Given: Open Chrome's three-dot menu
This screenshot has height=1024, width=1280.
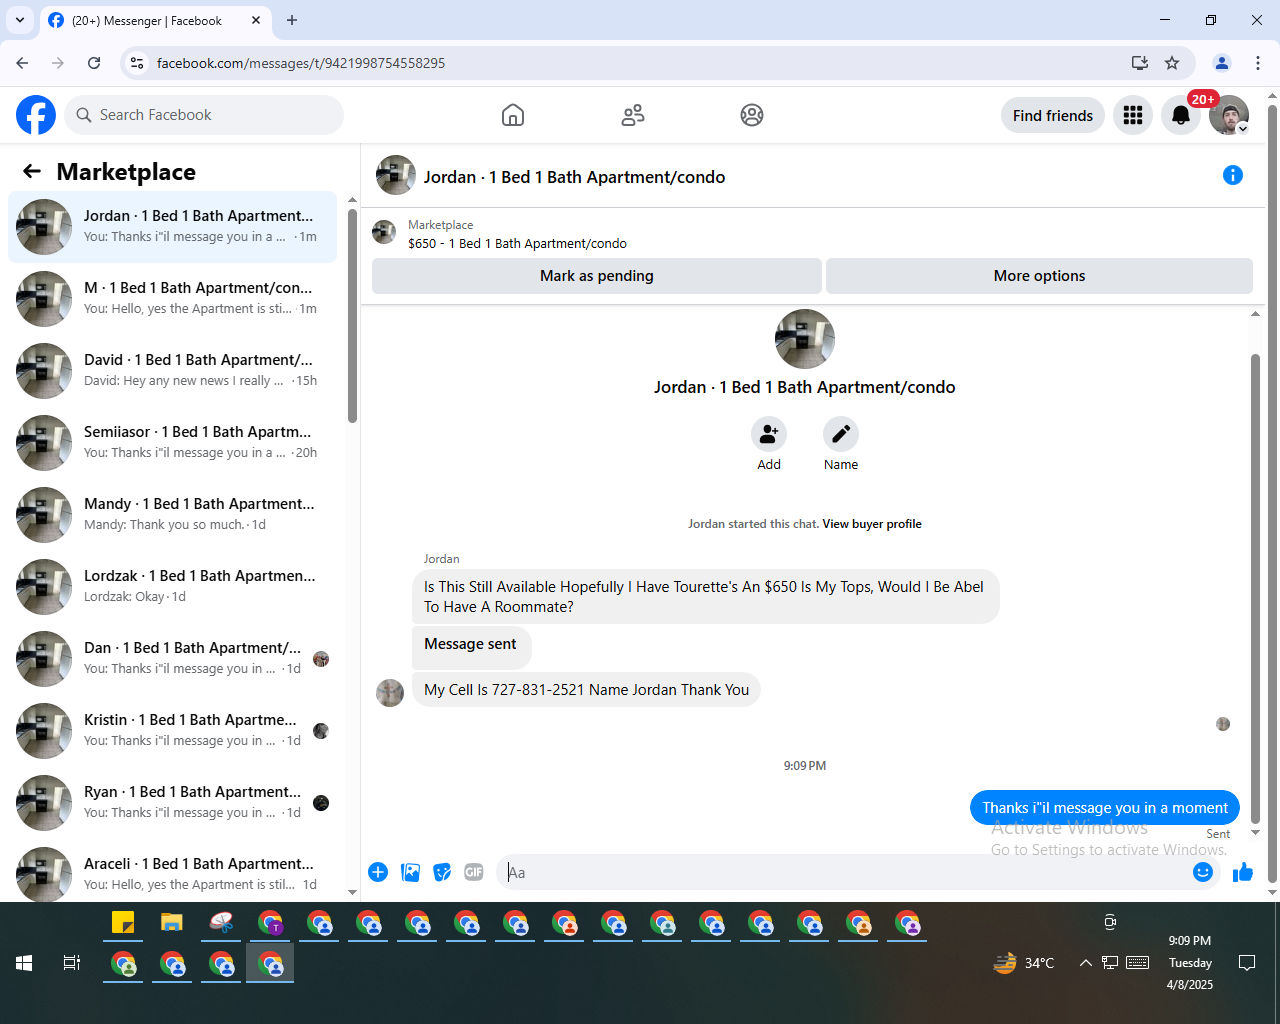Looking at the screenshot, I should pos(1258,63).
